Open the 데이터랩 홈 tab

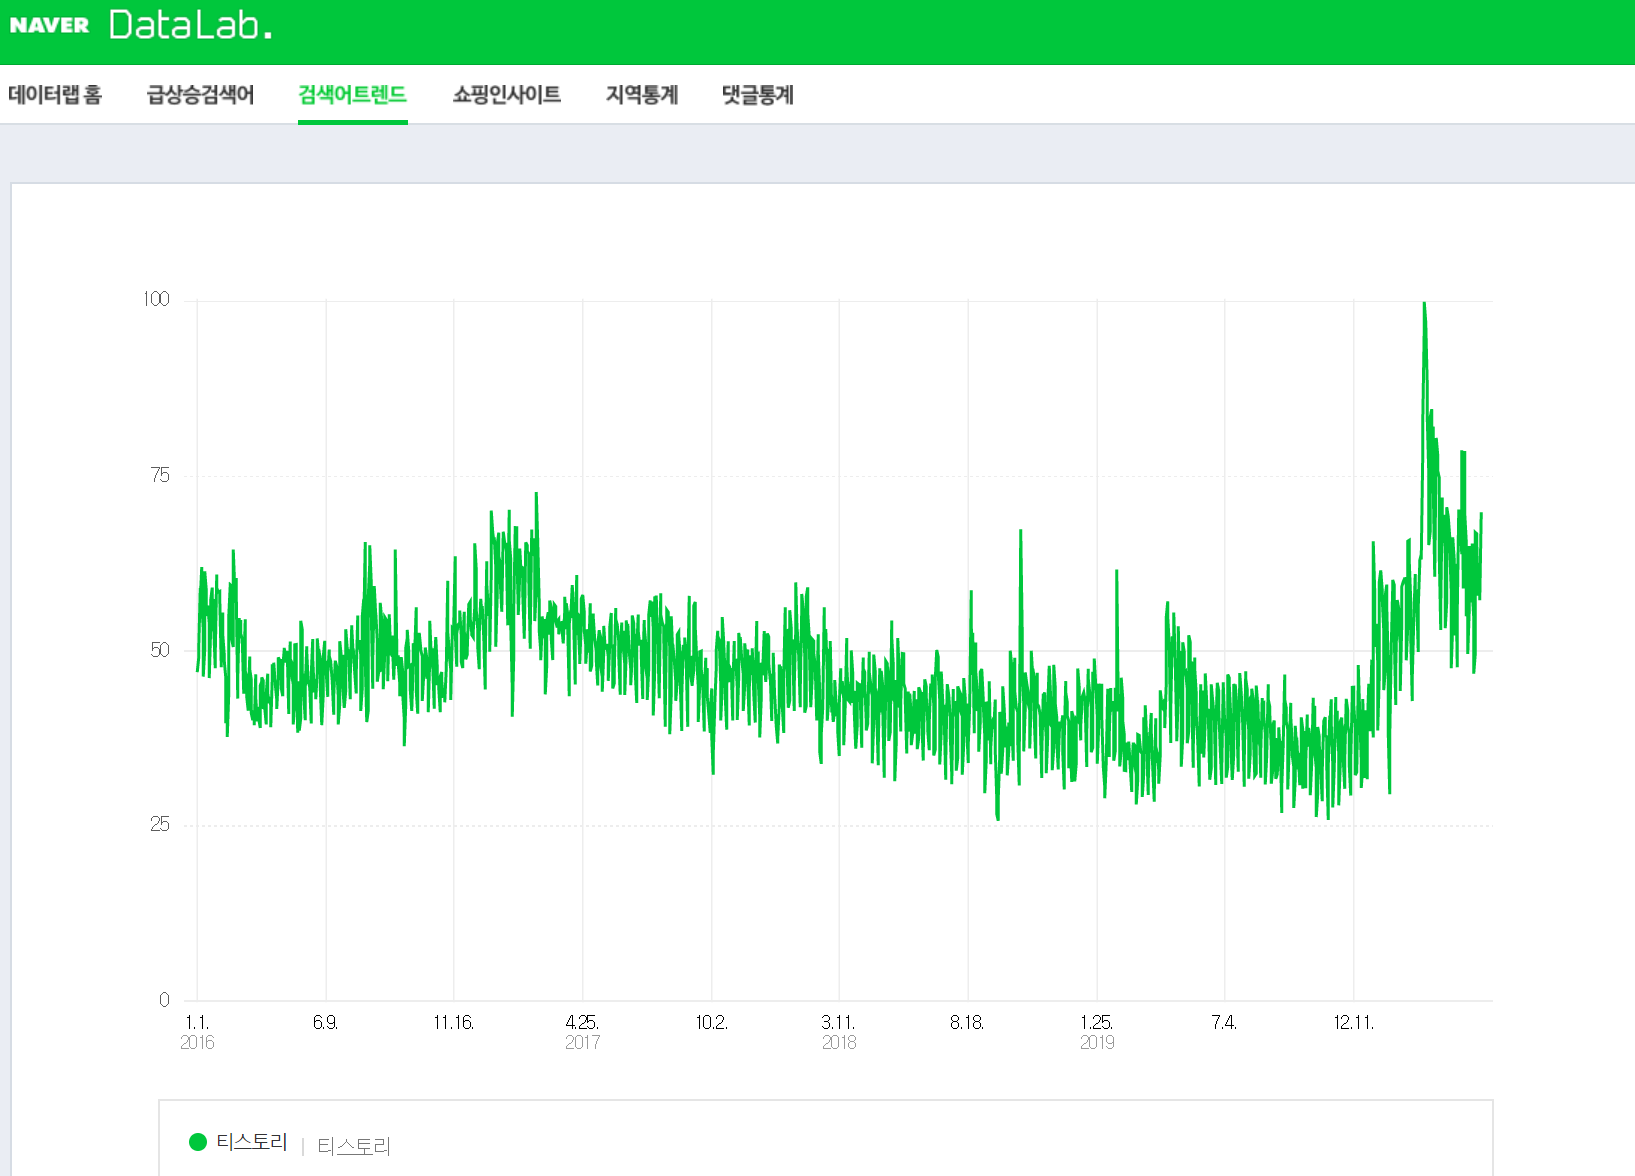[x=55, y=95]
